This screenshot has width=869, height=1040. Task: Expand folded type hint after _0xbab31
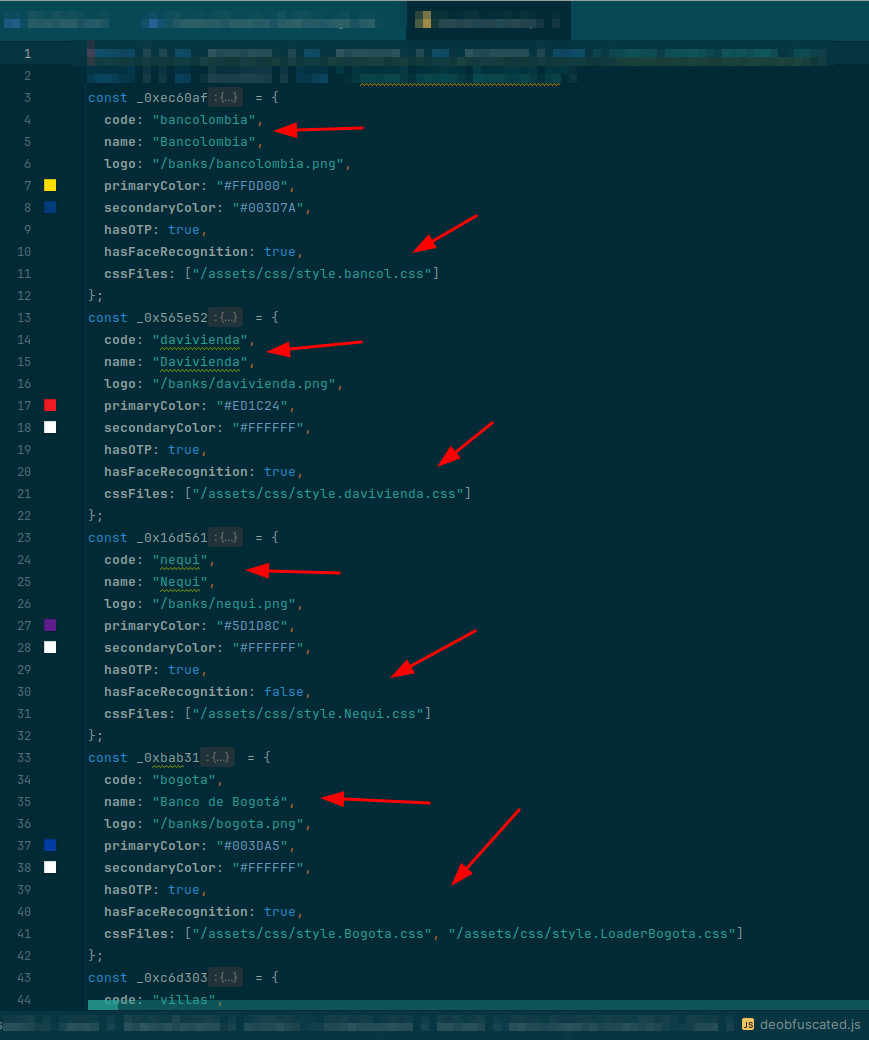tap(218, 757)
